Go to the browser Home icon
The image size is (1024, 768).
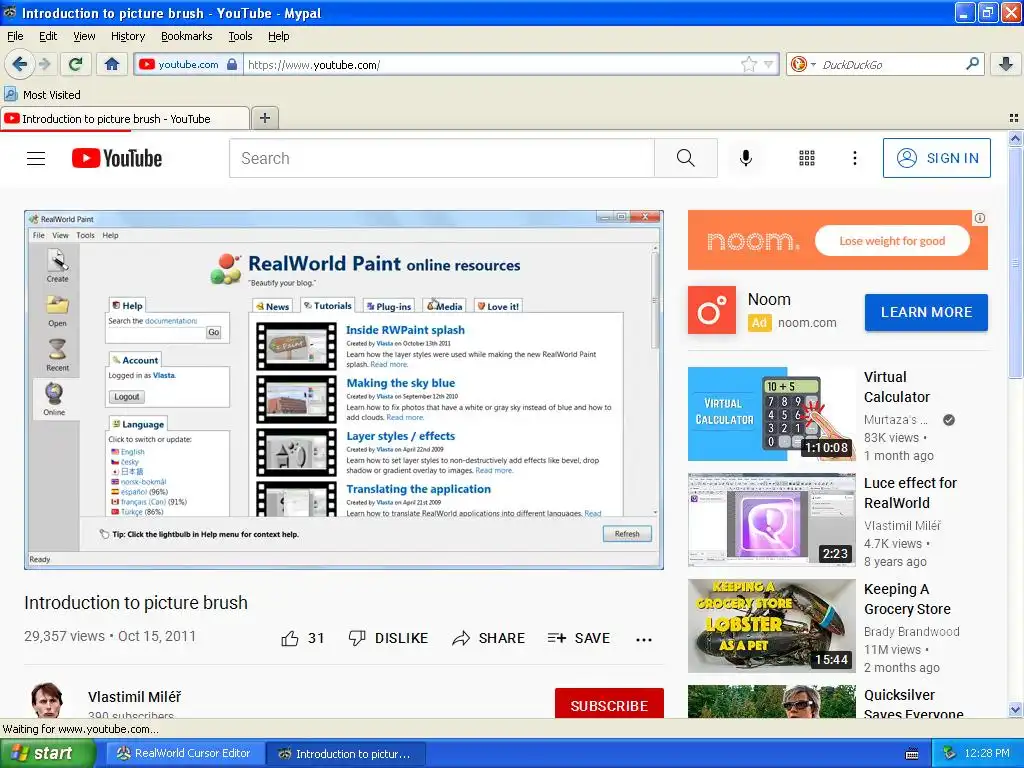pyautogui.click(x=112, y=64)
